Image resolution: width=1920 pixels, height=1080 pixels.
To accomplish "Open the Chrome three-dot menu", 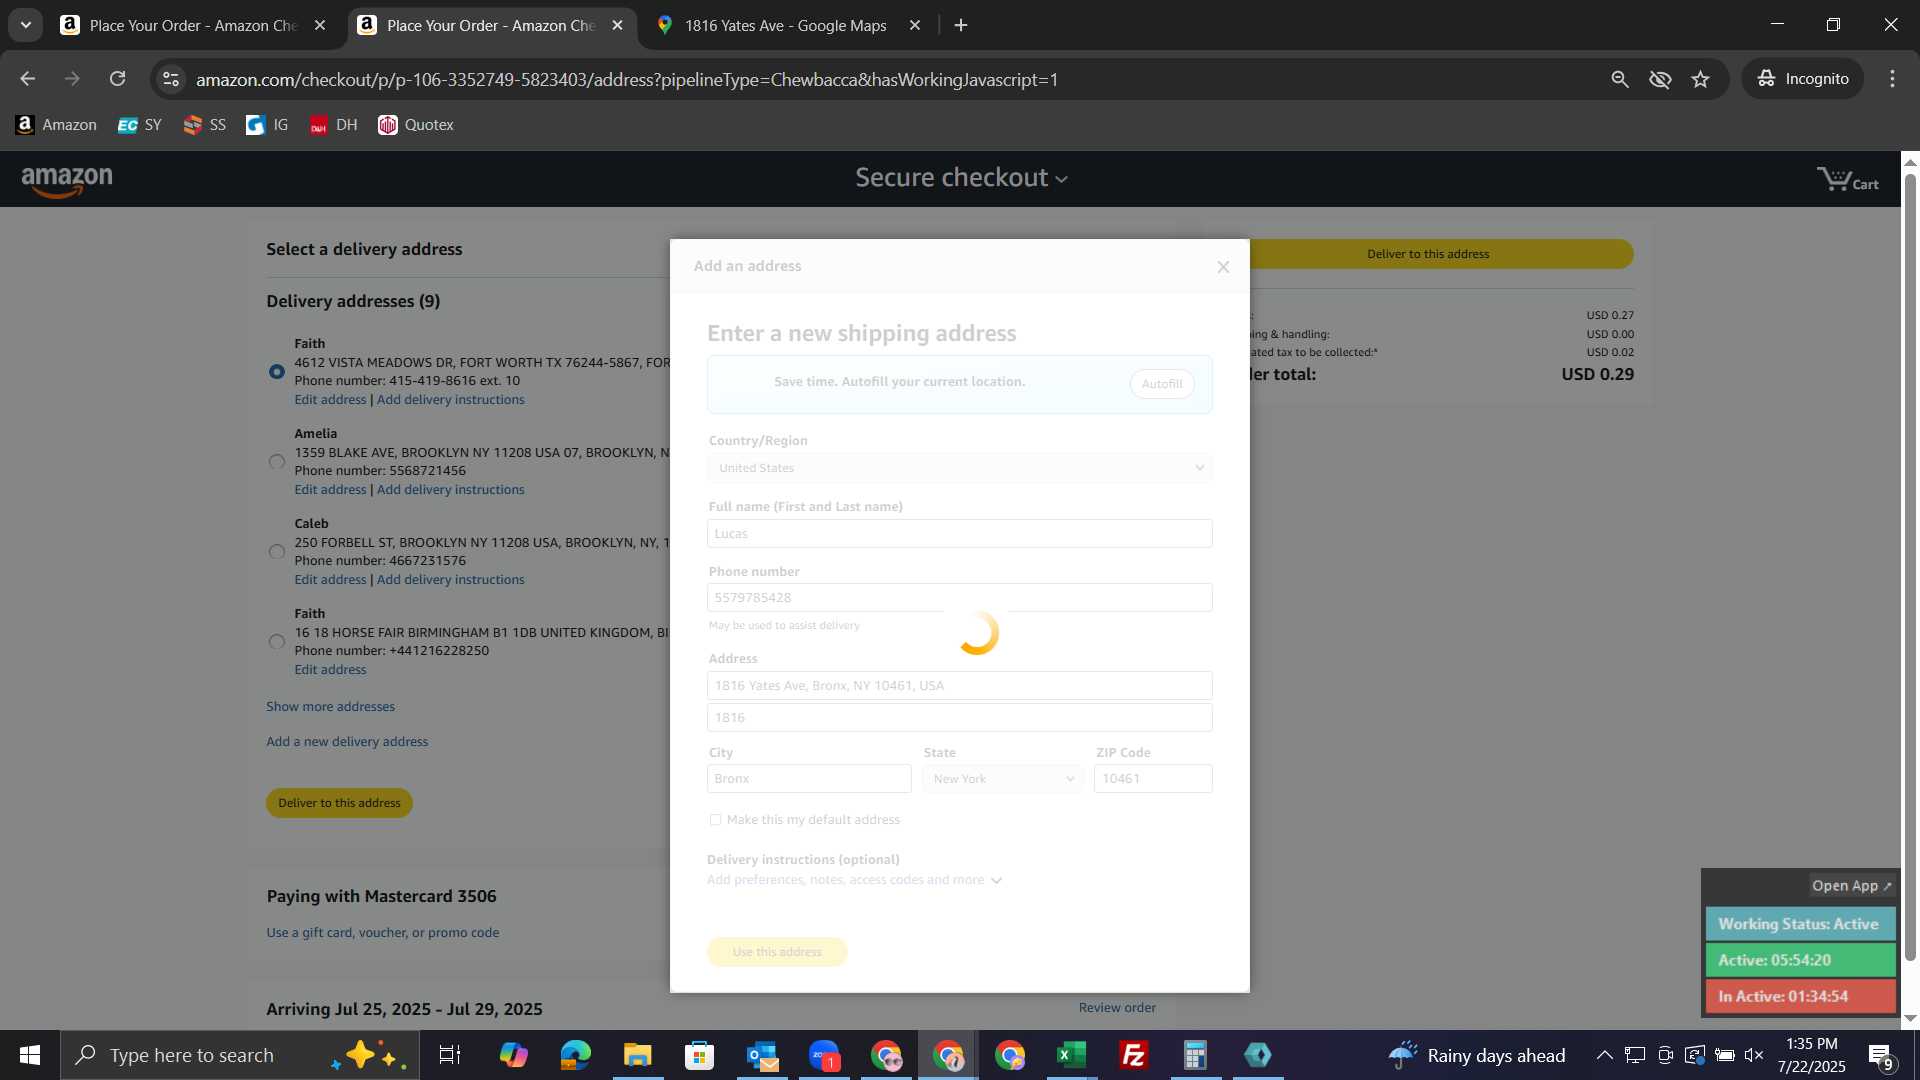I will 1892,79.
